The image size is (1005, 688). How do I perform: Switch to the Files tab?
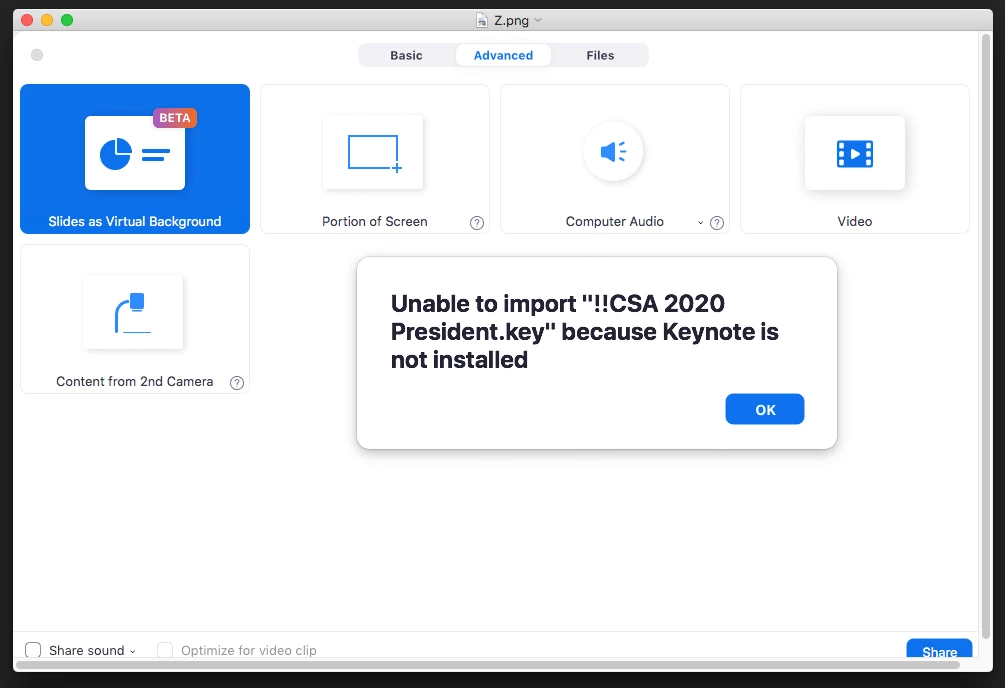pyautogui.click(x=600, y=55)
